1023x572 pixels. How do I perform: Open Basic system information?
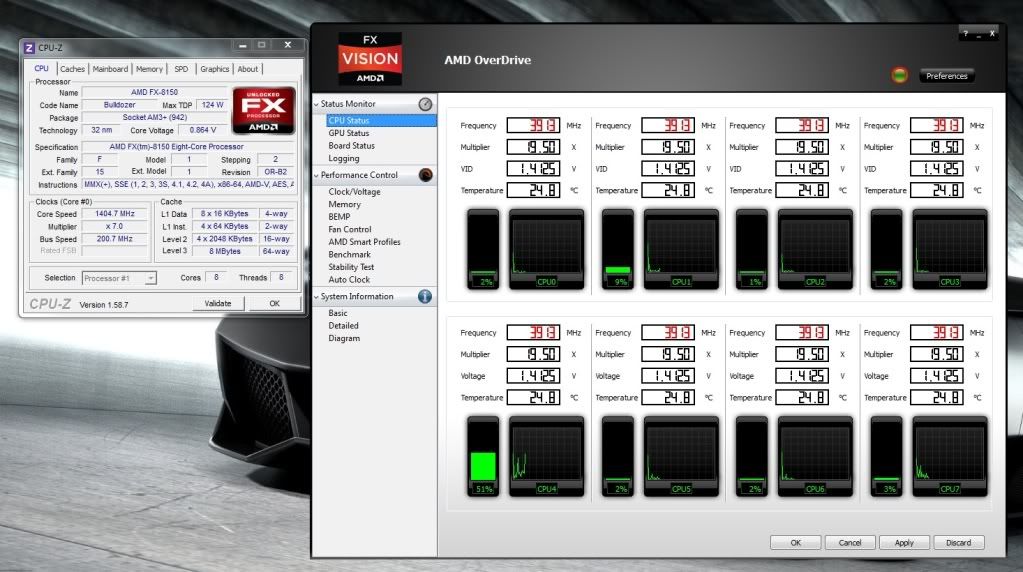click(x=338, y=313)
